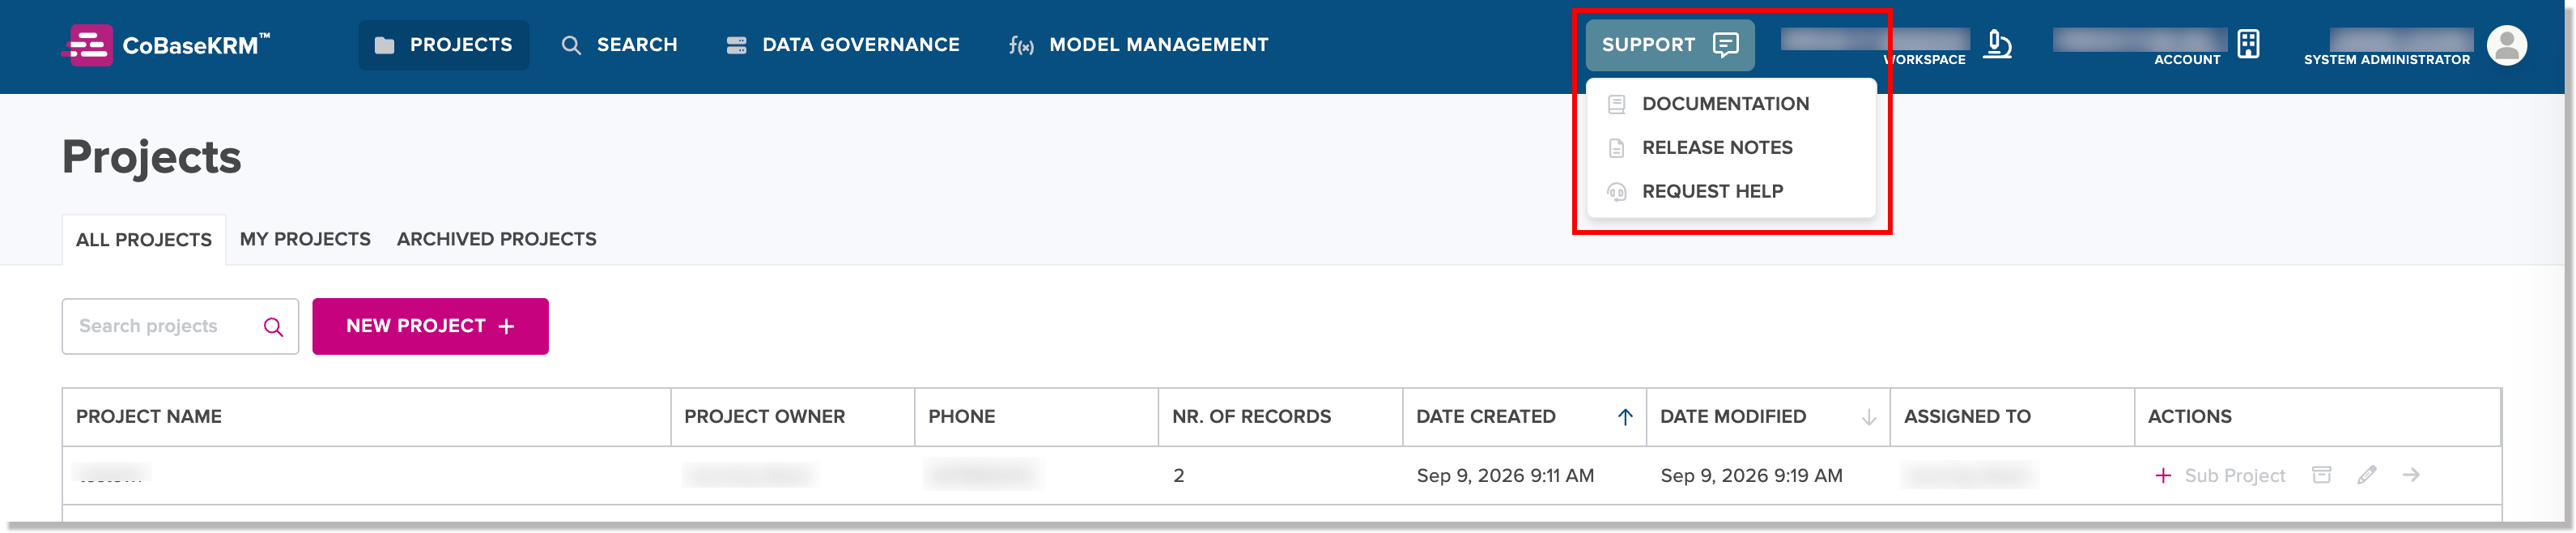Switch to the All Projects tab
Viewport: 2576px width, 533px height.
click(144, 240)
